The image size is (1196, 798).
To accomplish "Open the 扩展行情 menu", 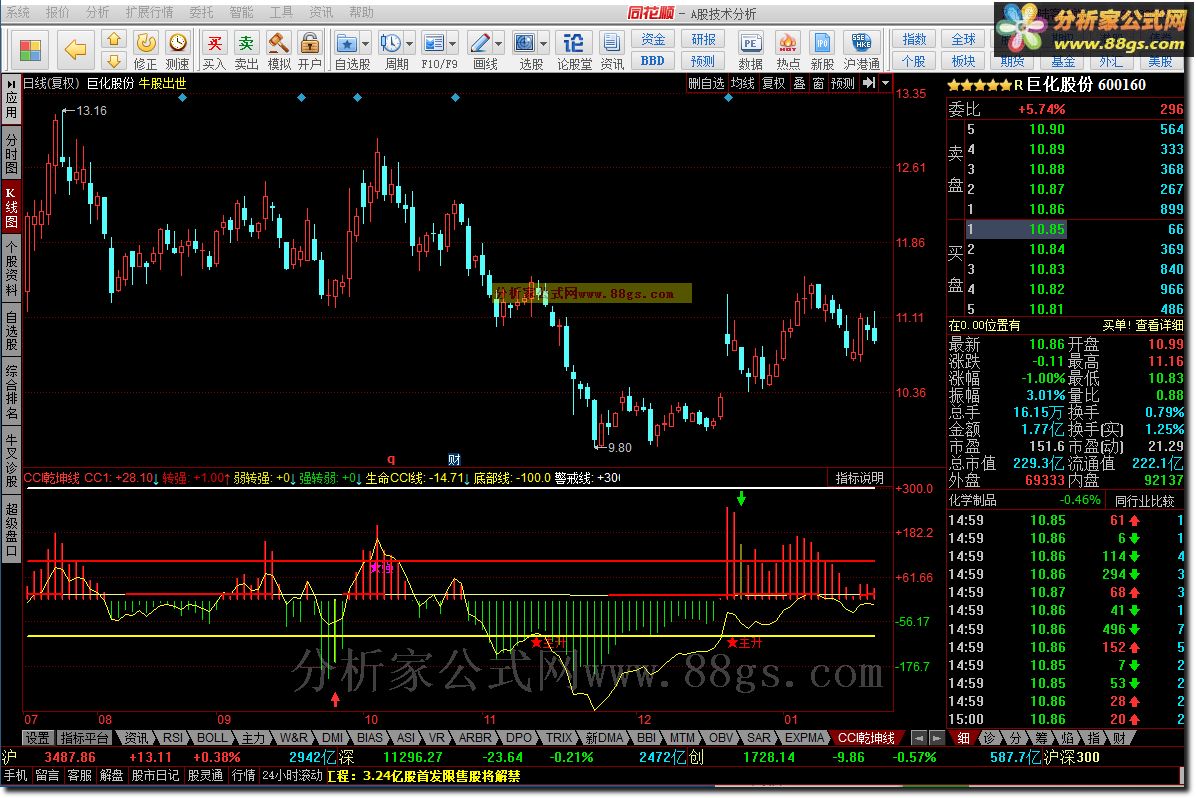I will click(149, 12).
